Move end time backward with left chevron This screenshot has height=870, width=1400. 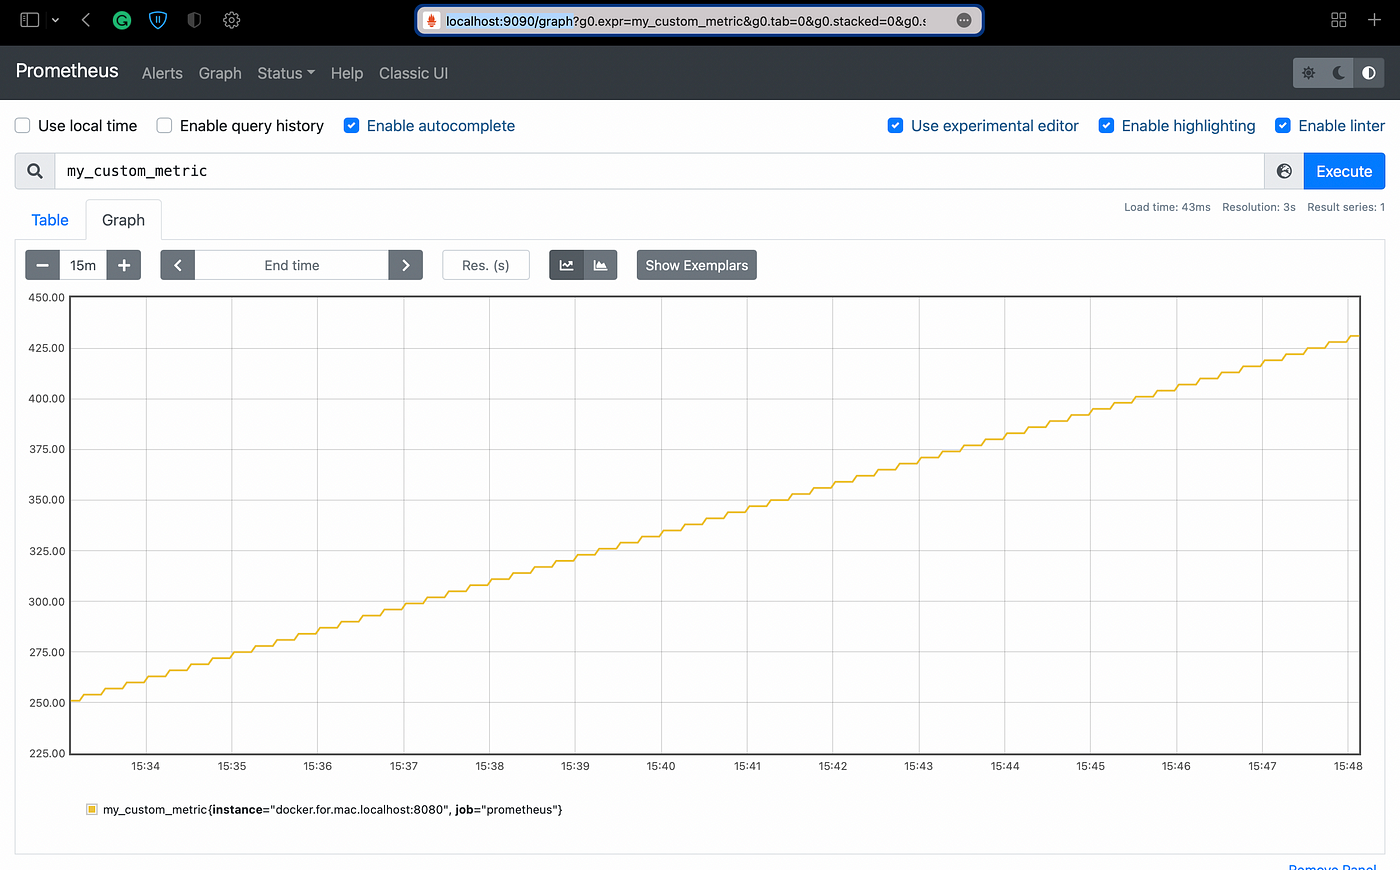coord(178,265)
